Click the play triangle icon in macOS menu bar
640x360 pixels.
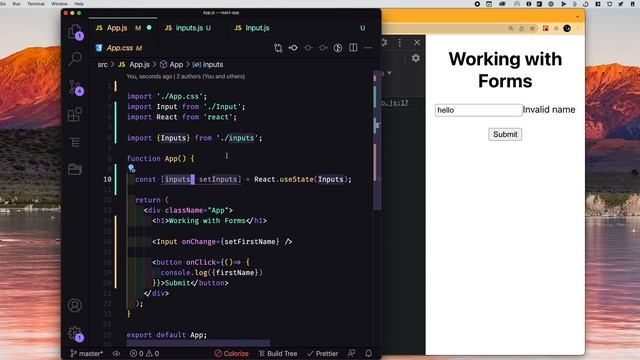(563, 4)
